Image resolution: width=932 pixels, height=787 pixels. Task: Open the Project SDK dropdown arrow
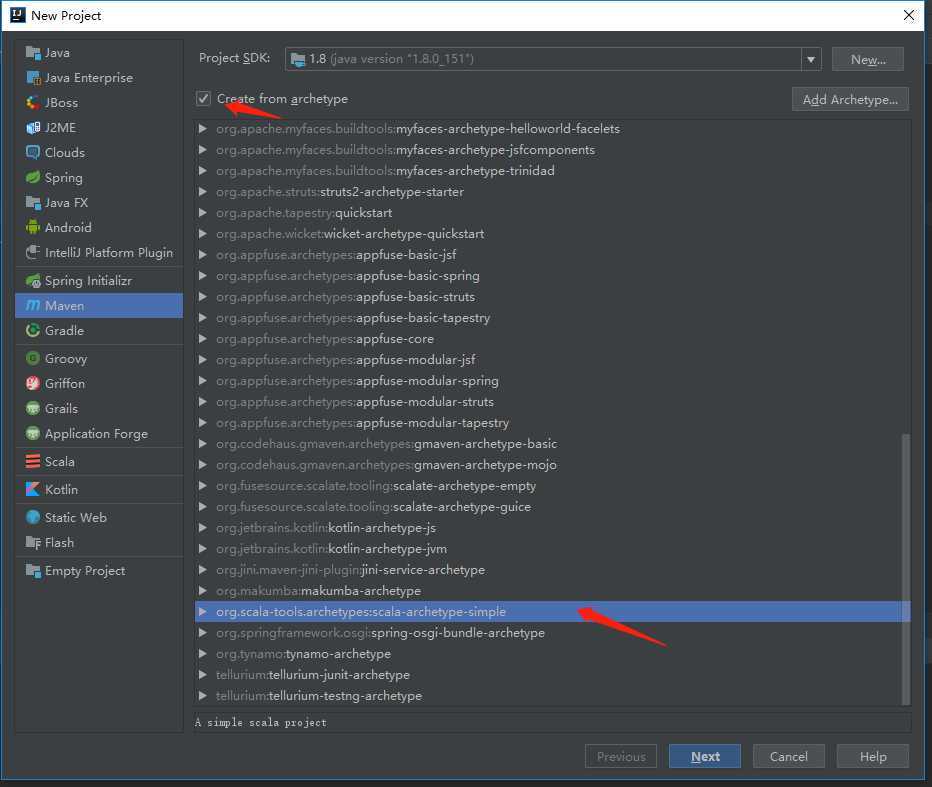tap(811, 59)
